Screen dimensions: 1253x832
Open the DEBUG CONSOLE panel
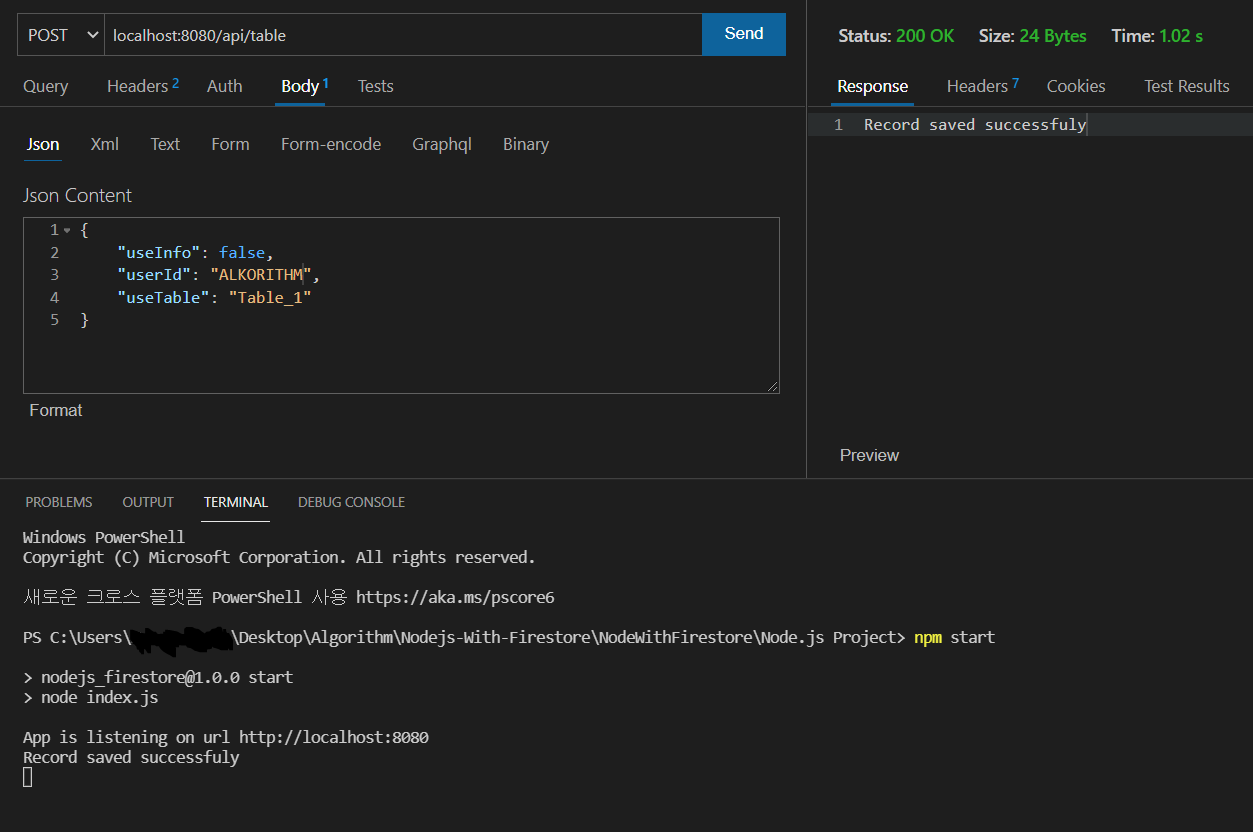click(x=351, y=502)
